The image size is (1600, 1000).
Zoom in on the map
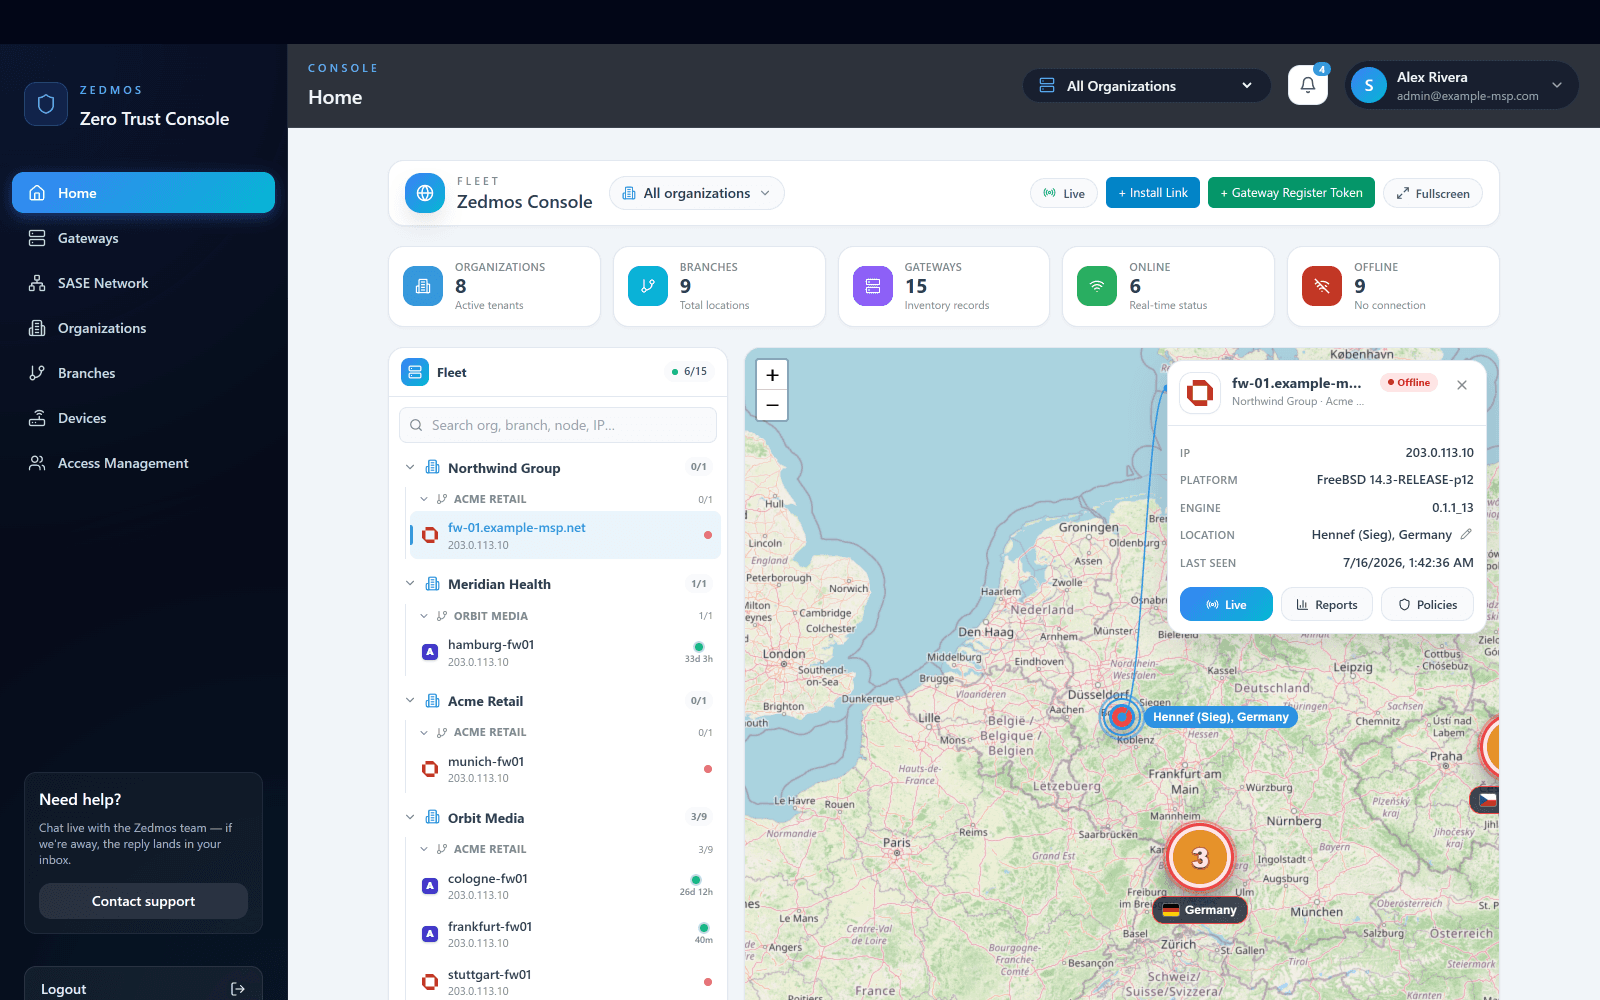point(772,375)
